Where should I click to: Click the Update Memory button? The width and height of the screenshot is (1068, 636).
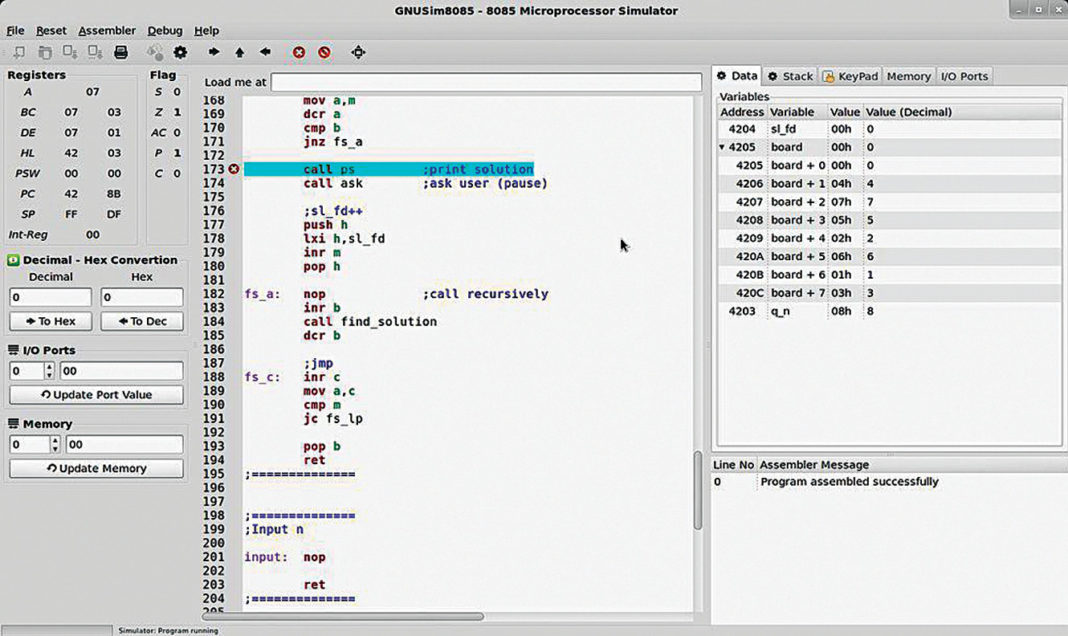coord(95,468)
